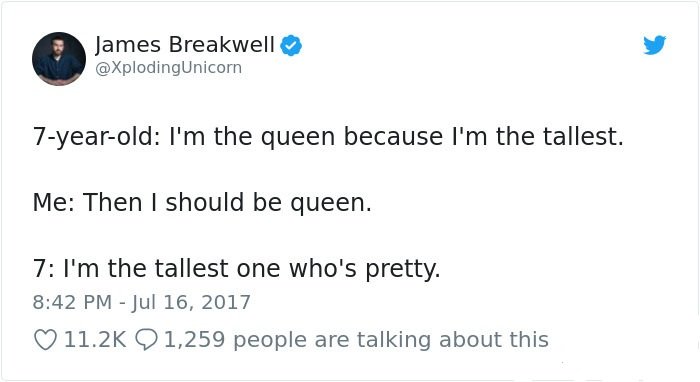This screenshot has width=700, height=382.
Task: Click the tweet's first line about the 7-year-old
Action: pyautogui.click(x=328, y=137)
